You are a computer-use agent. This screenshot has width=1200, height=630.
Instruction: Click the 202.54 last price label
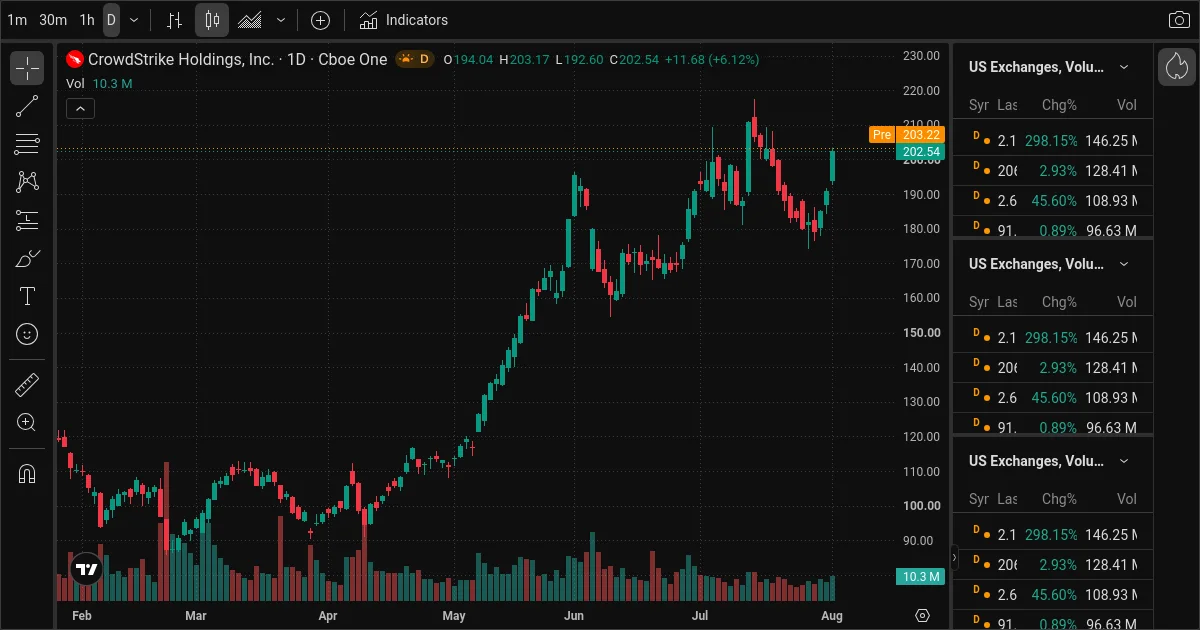pos(920,152)
